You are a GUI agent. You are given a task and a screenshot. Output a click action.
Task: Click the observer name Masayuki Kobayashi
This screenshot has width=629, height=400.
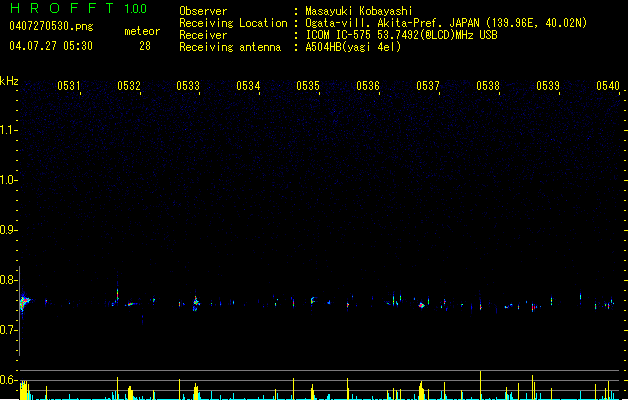pyautogui.click(x=359, y=11)
